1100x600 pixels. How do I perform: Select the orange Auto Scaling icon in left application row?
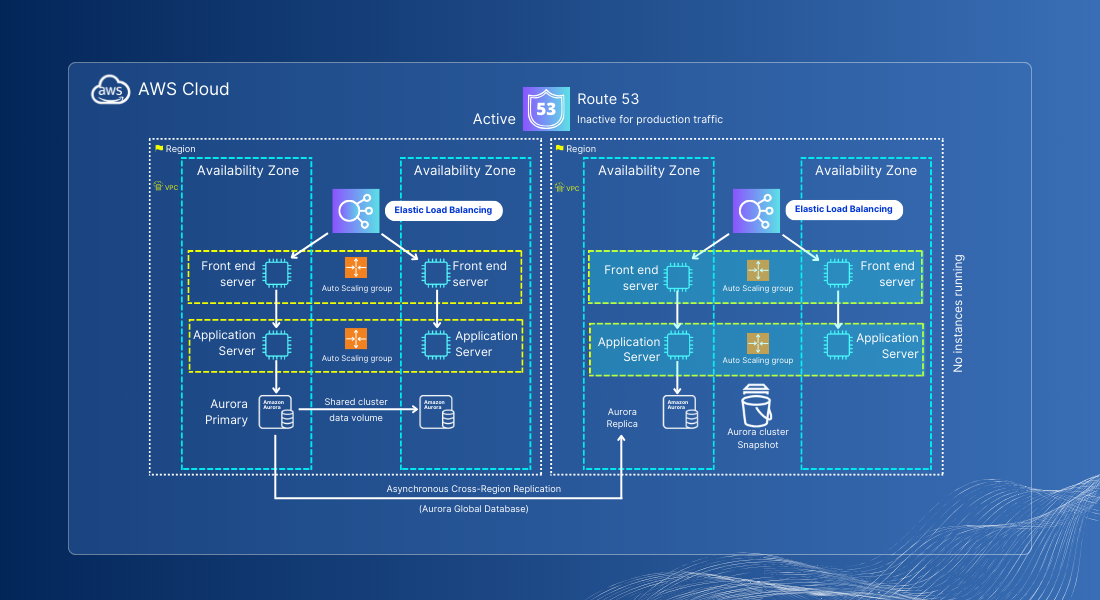point(356,338)
